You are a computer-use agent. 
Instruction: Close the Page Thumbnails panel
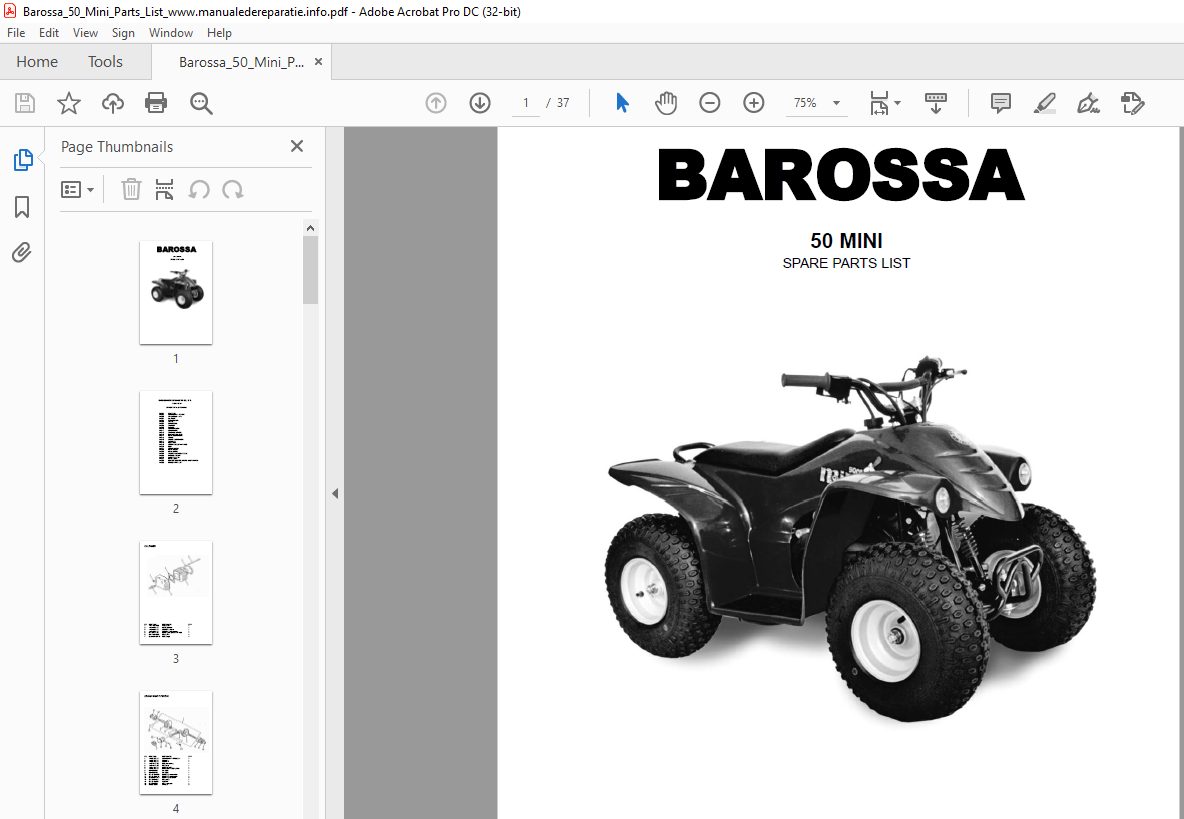tap(297, 146)
